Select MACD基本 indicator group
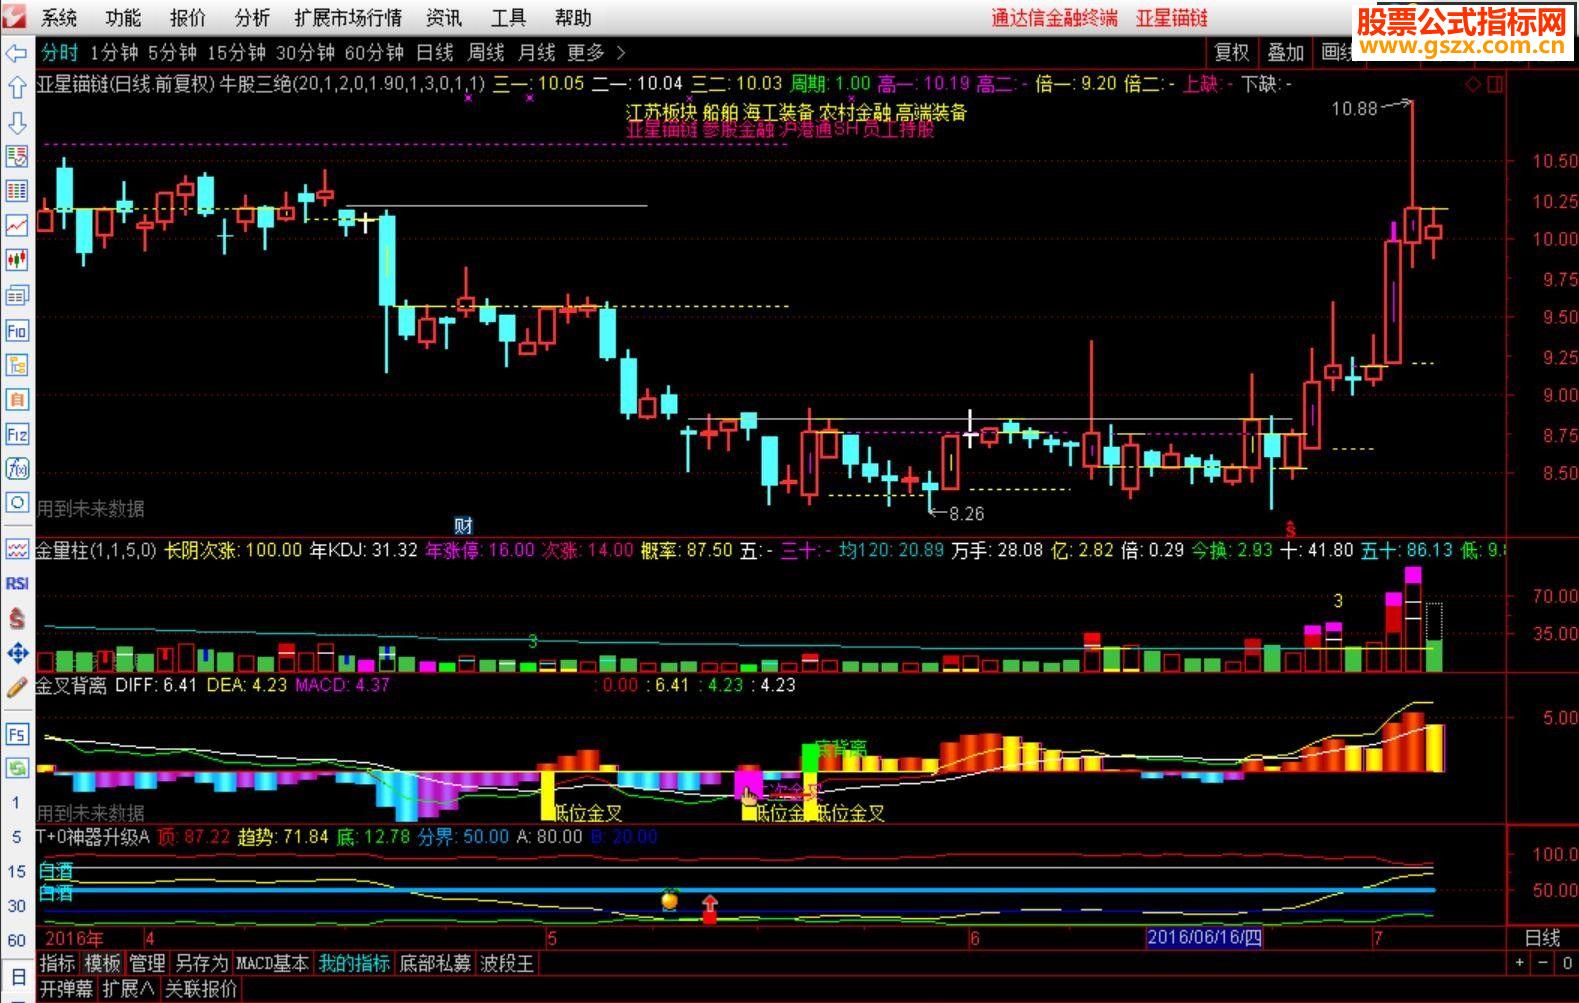This screenshot has height=1003, width=1579. coord(272,964)
